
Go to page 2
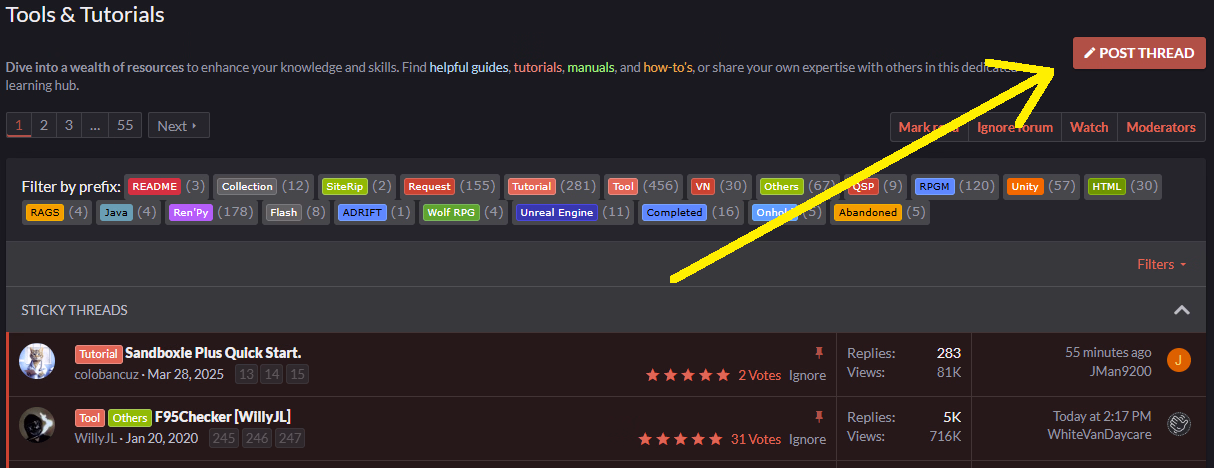44,126
